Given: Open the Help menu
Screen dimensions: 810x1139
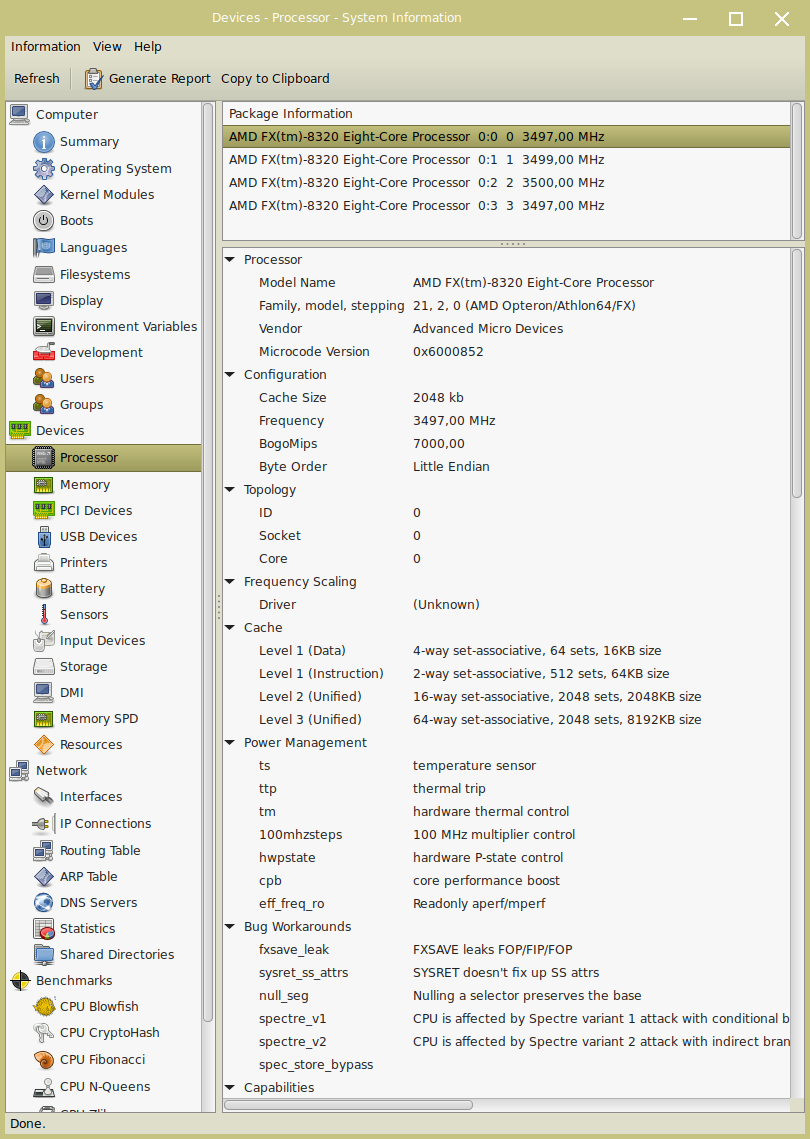Looking at the screenshot, I should tap(147, 46).
